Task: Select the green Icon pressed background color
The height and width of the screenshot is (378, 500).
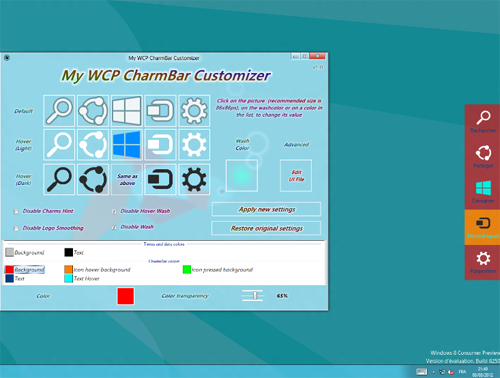Action: [187, 269]
